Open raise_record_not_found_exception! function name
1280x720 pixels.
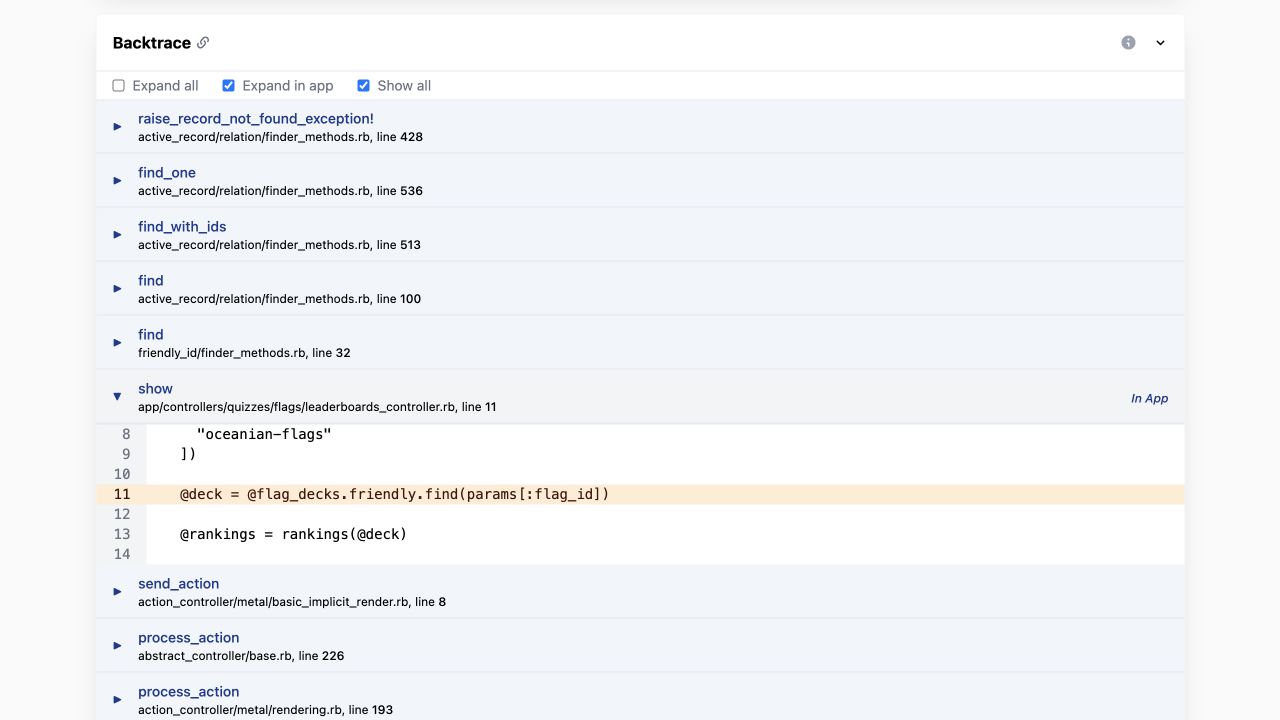[256, 119]
